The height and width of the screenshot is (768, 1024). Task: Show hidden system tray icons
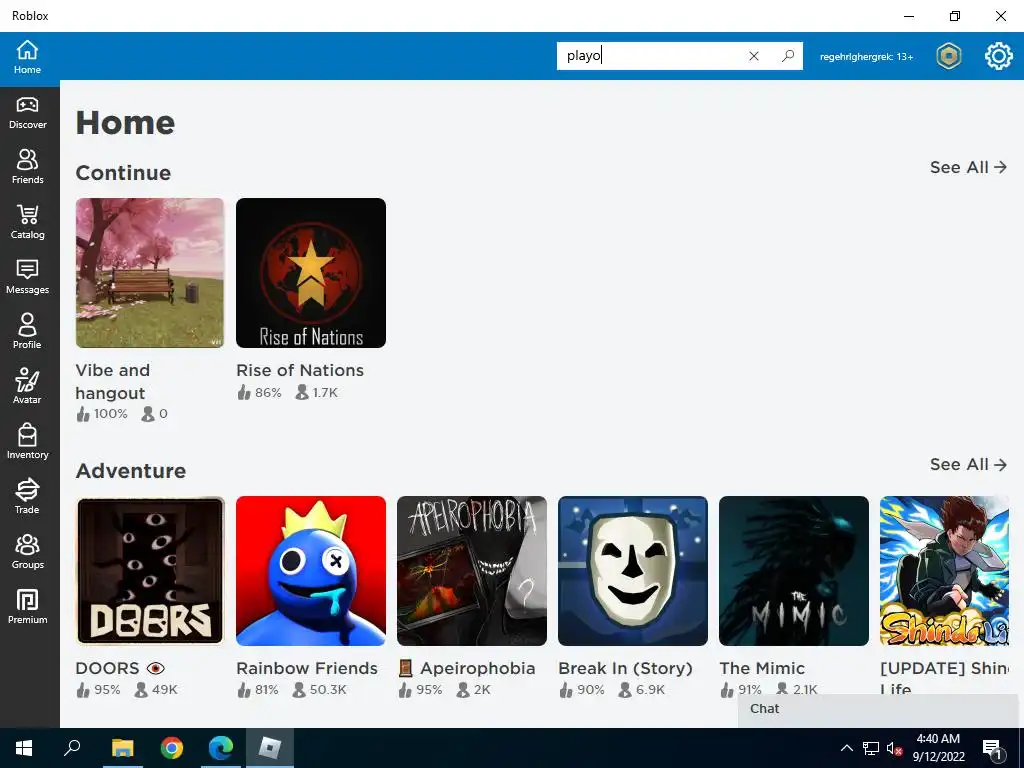(846, 748)
